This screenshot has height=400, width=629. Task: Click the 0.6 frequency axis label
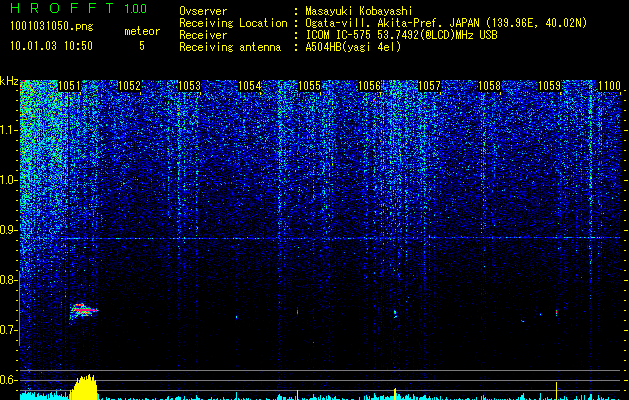pos(9,380)
